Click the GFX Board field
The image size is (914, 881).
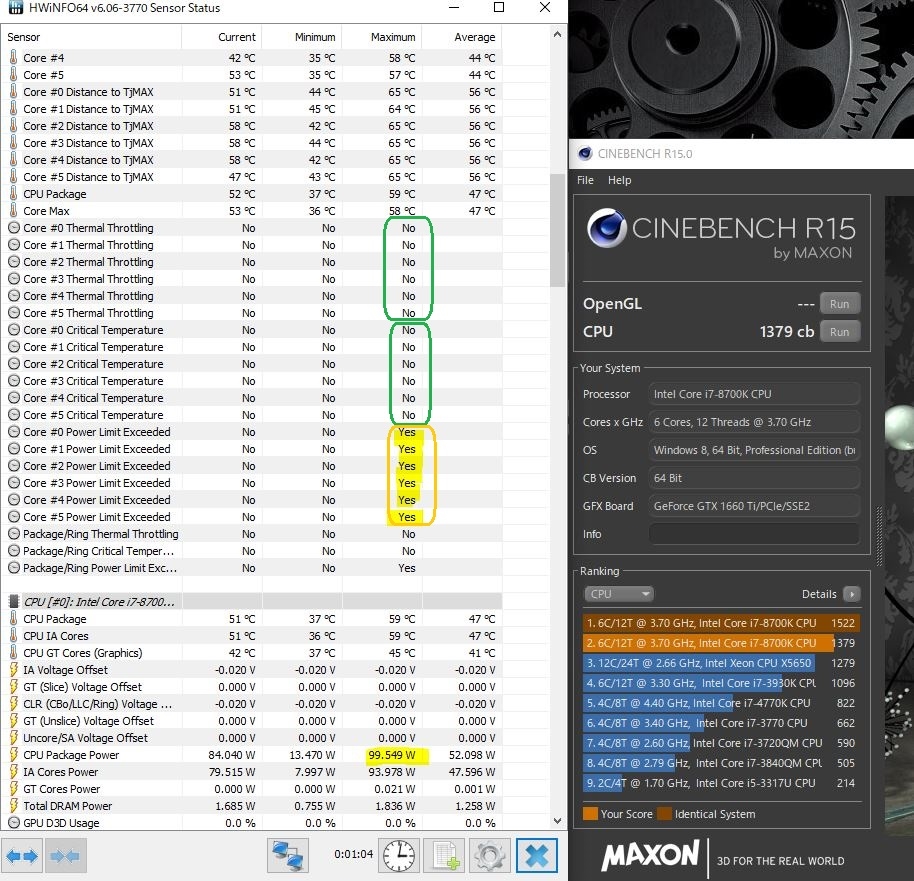pyautogui.click(x=754, y=506)
